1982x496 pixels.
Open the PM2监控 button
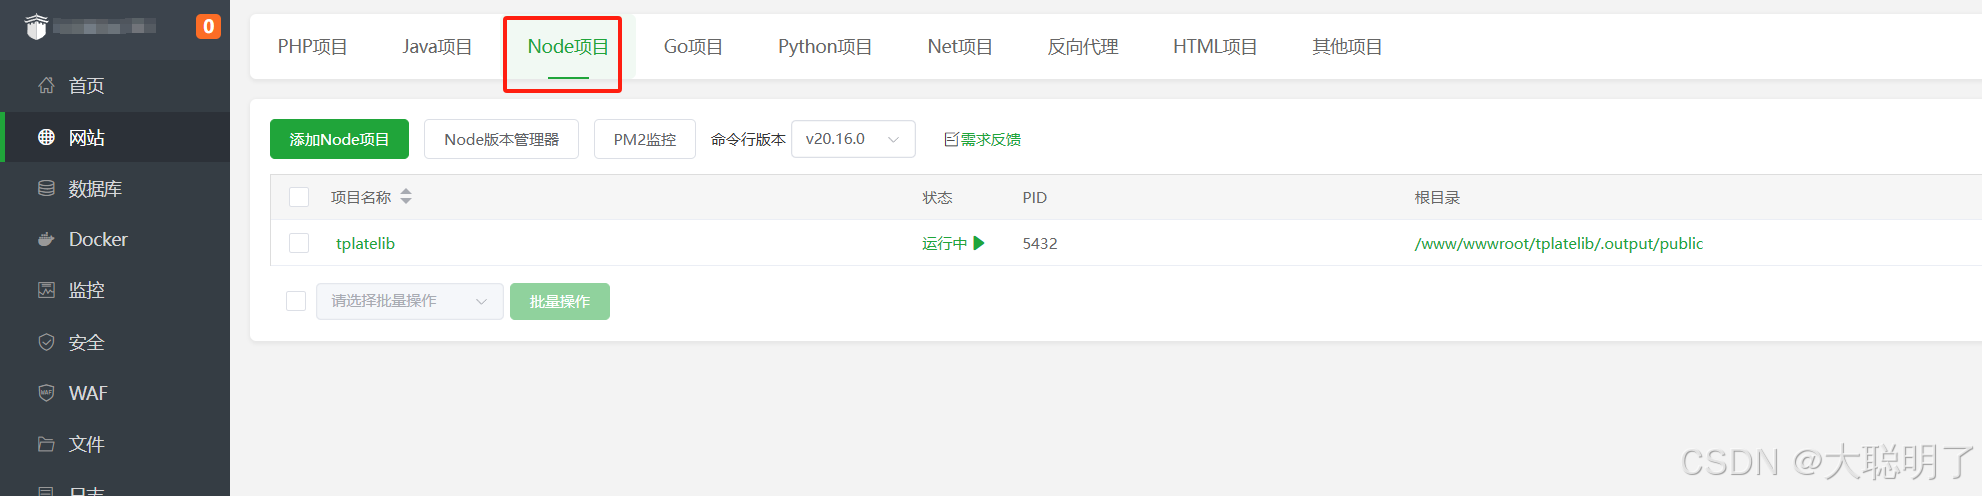point(645,139)
